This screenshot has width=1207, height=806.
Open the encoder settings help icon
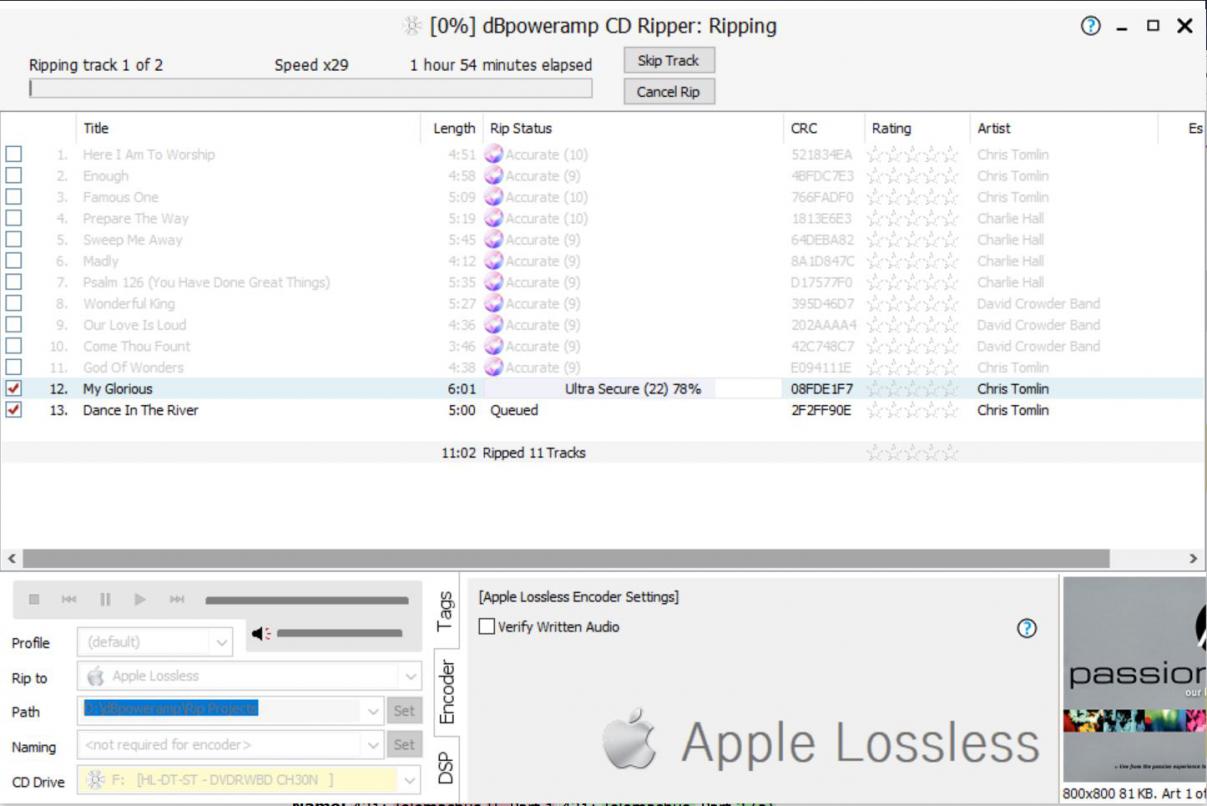1026,628
